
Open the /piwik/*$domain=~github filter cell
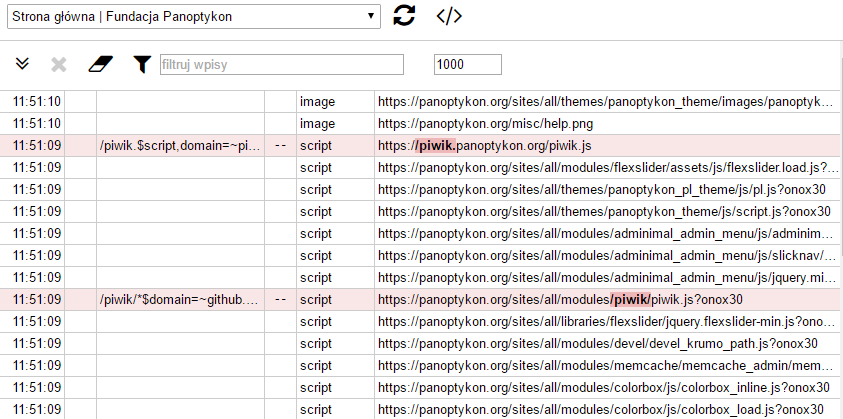tap(181, 300)
